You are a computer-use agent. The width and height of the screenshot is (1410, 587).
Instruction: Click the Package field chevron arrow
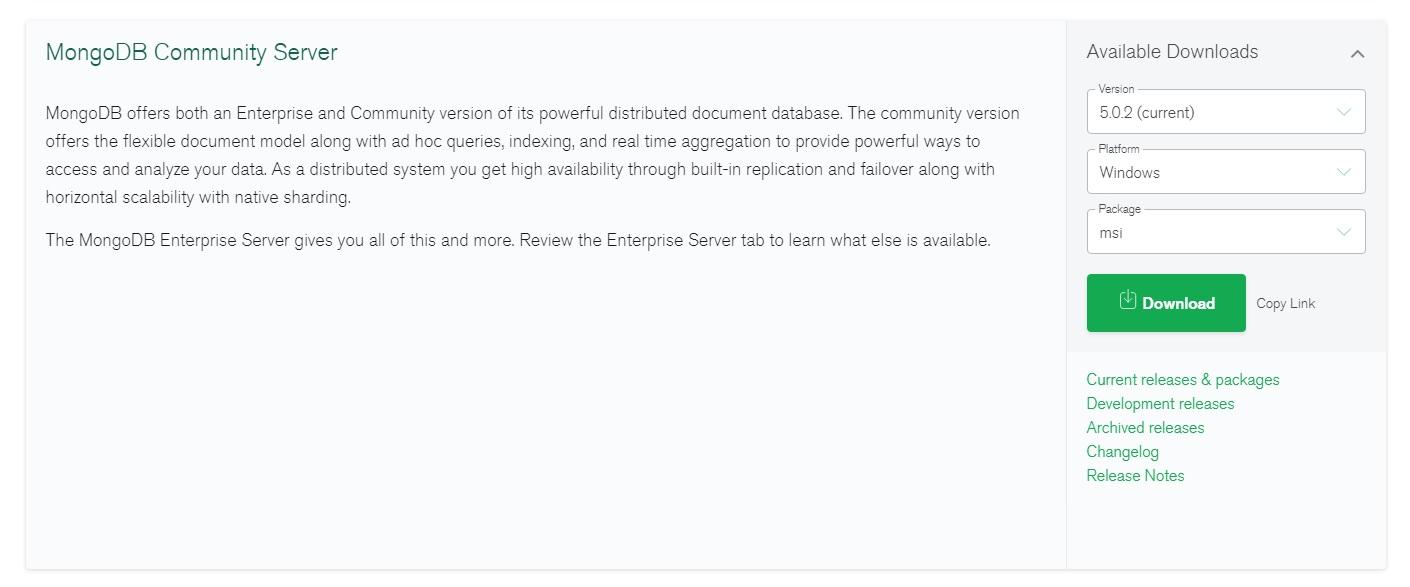pyautogui.click(x=1344, y=231)
